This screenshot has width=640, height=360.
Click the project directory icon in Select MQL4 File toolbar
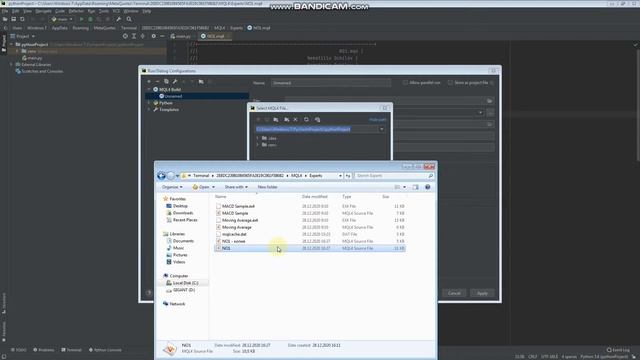276,120
